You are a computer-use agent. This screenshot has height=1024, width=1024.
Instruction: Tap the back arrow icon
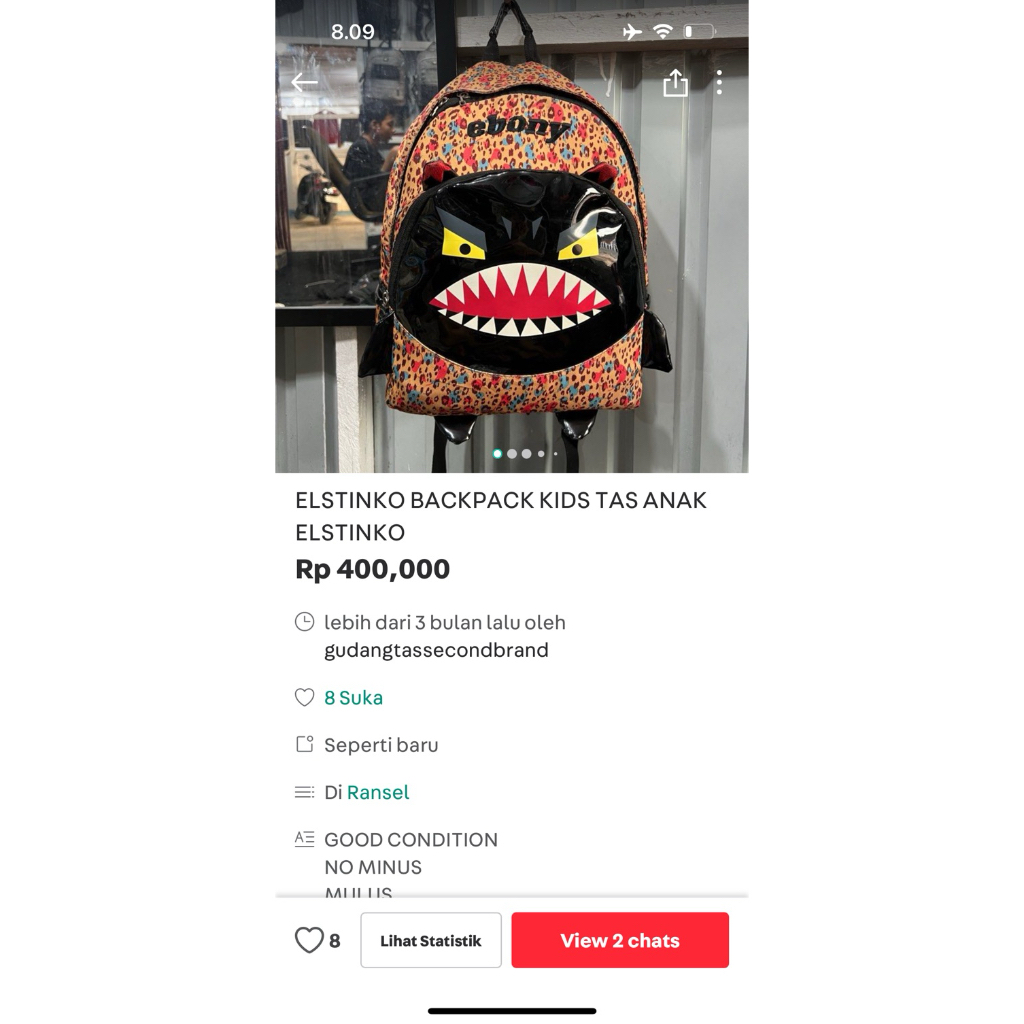(304, 82)
